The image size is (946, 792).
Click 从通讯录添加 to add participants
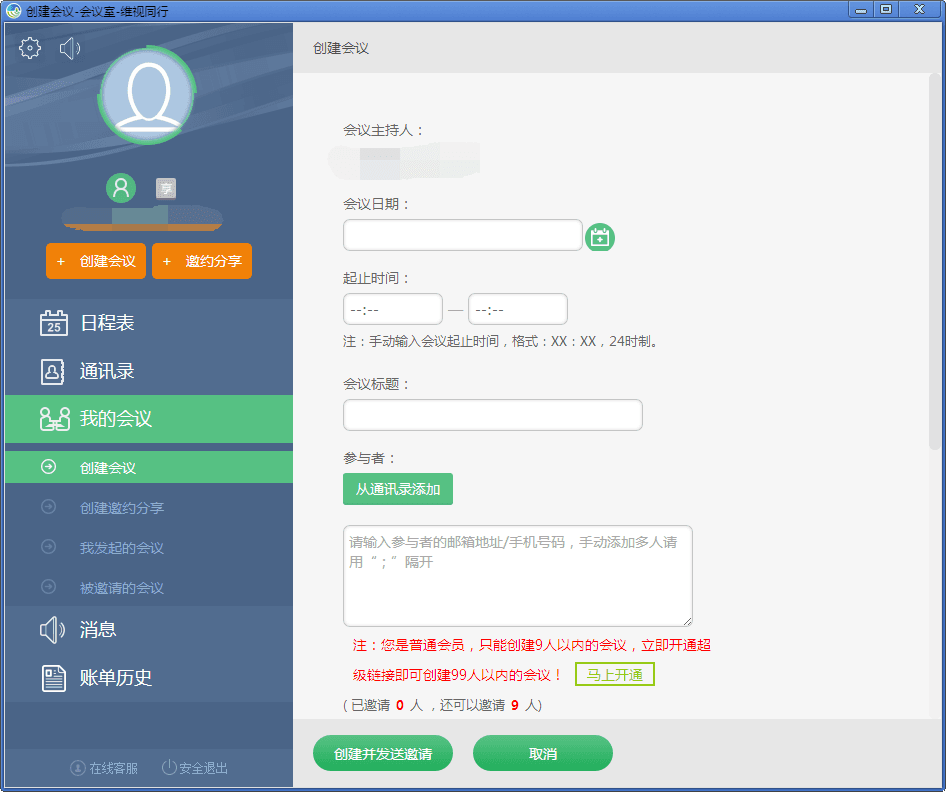point(397,489)
